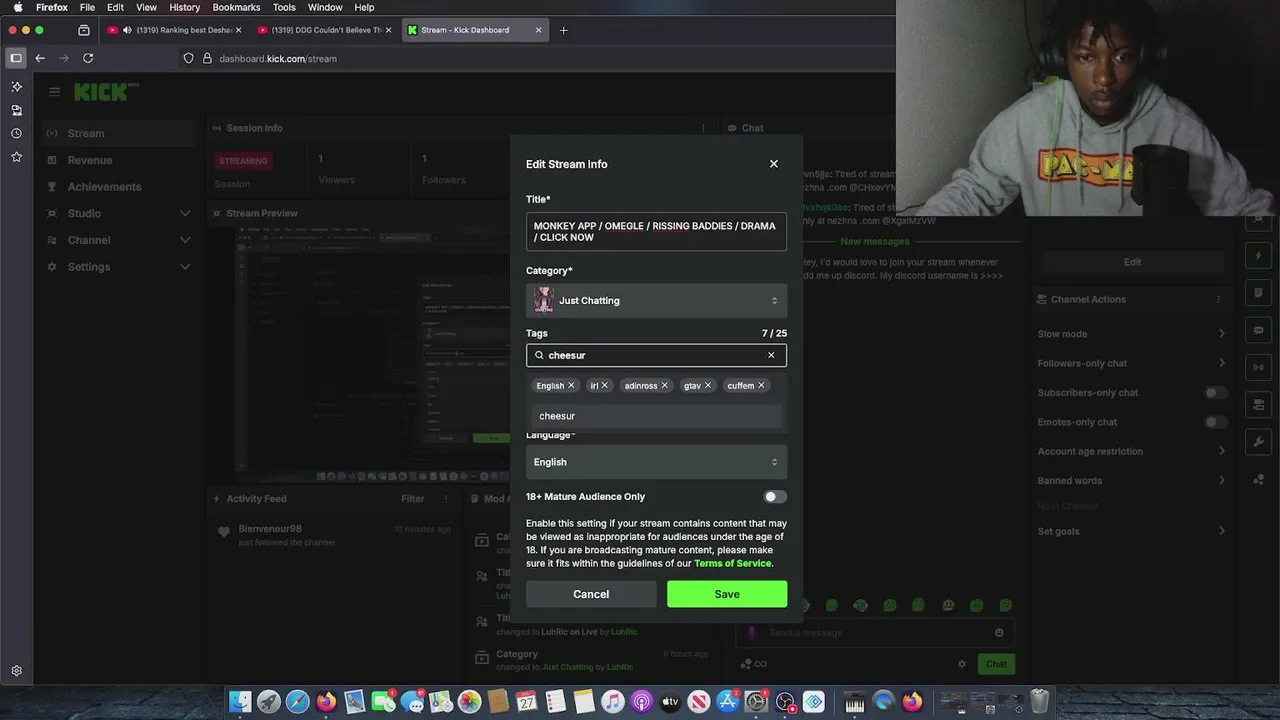Open the History menu
The width and height of the screenshot is (1280, 720).
point(184,7)
